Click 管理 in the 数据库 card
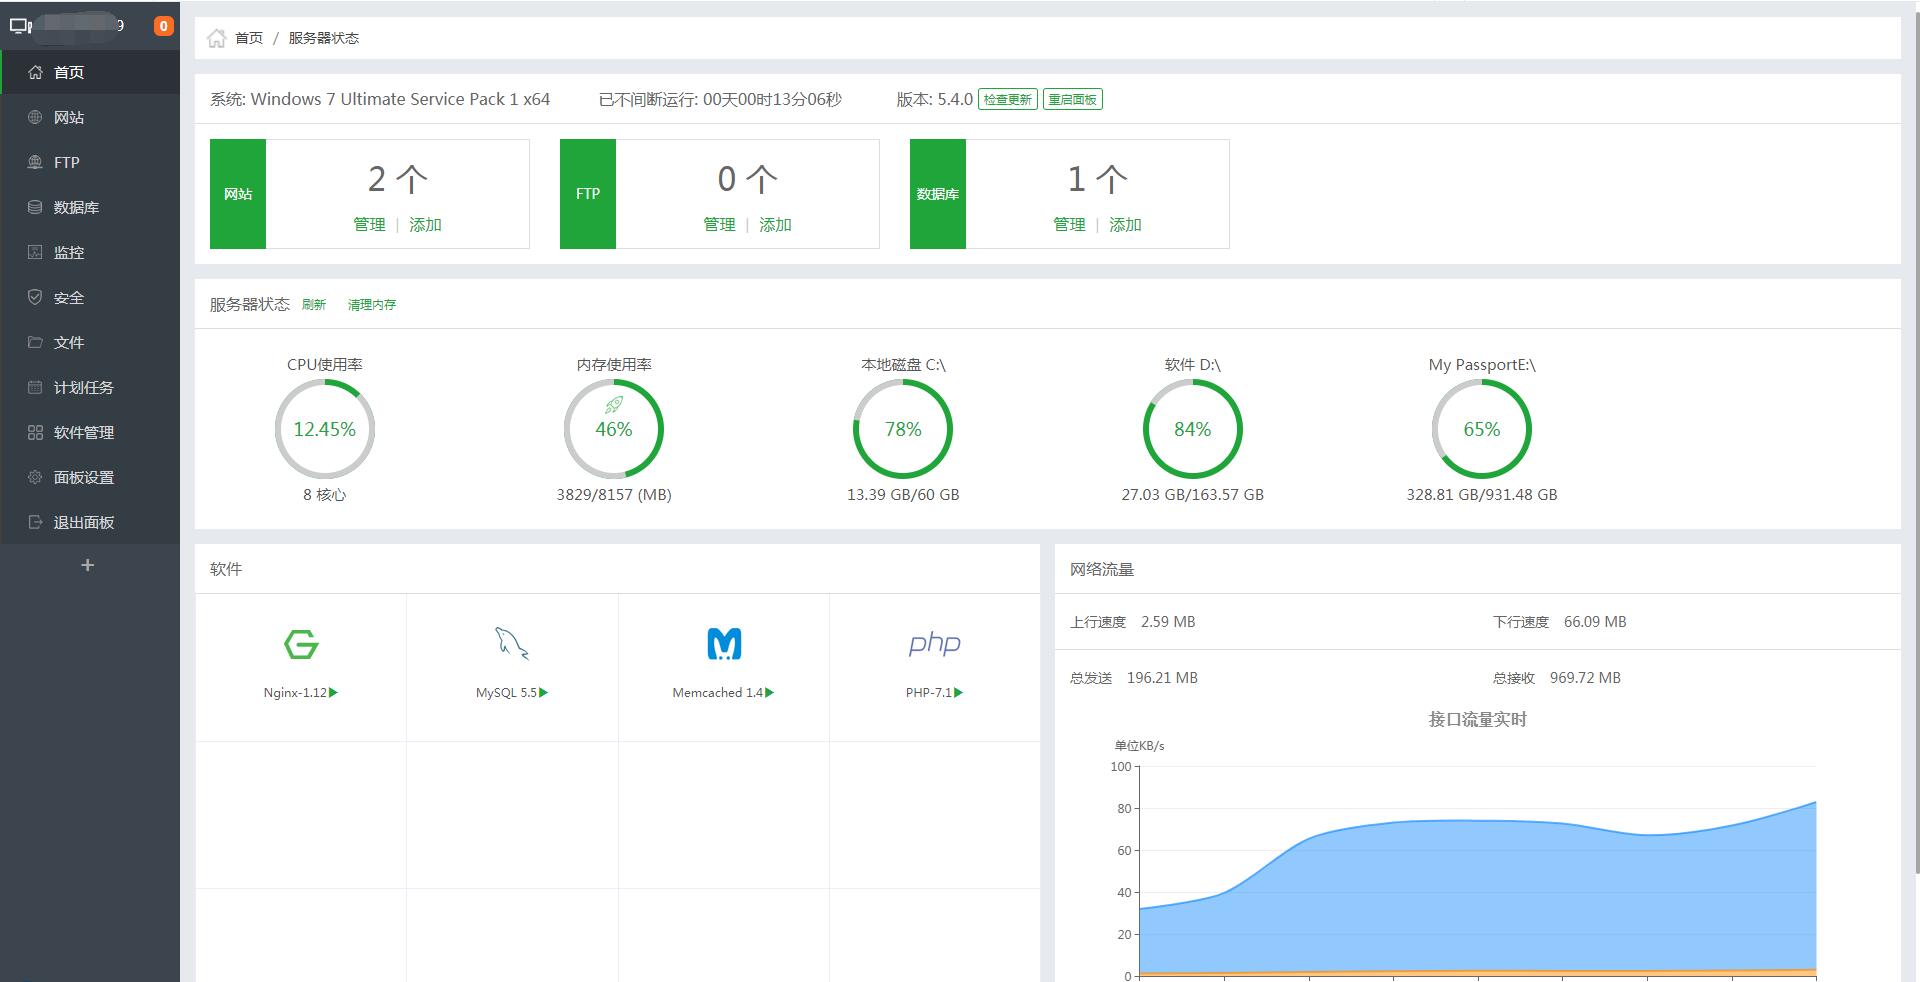The width and height of the screenshot is (1920, 982). click(1069, 224)
